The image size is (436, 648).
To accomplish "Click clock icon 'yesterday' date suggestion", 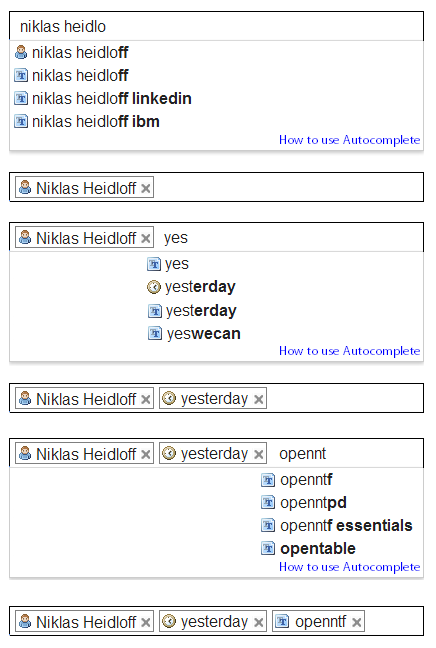I will pos(191,286).
